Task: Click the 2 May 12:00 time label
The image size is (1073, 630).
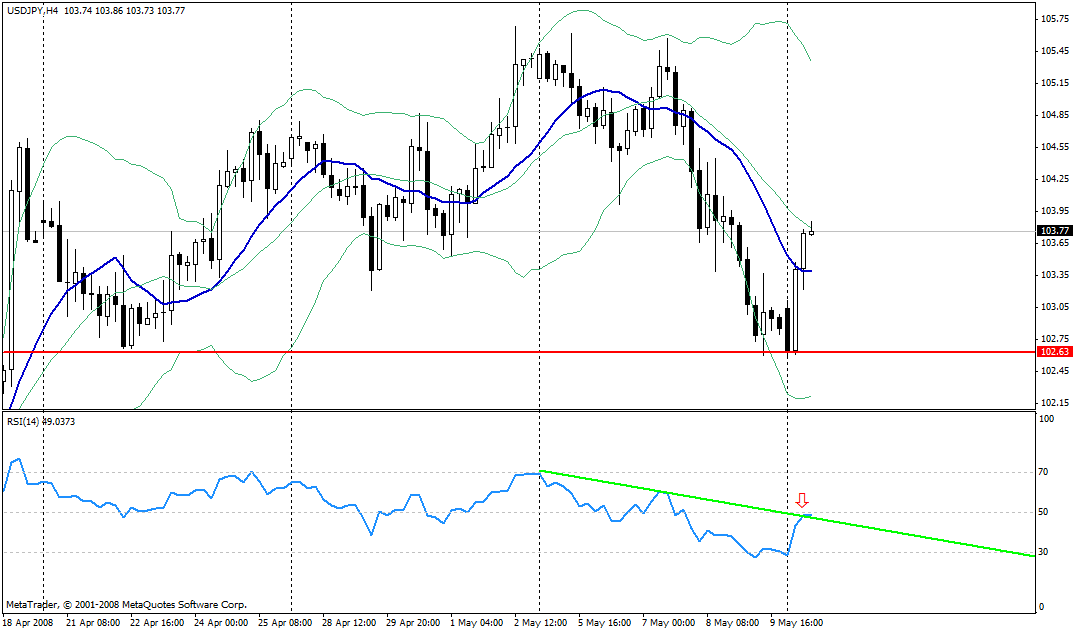Action: point(539,622)
